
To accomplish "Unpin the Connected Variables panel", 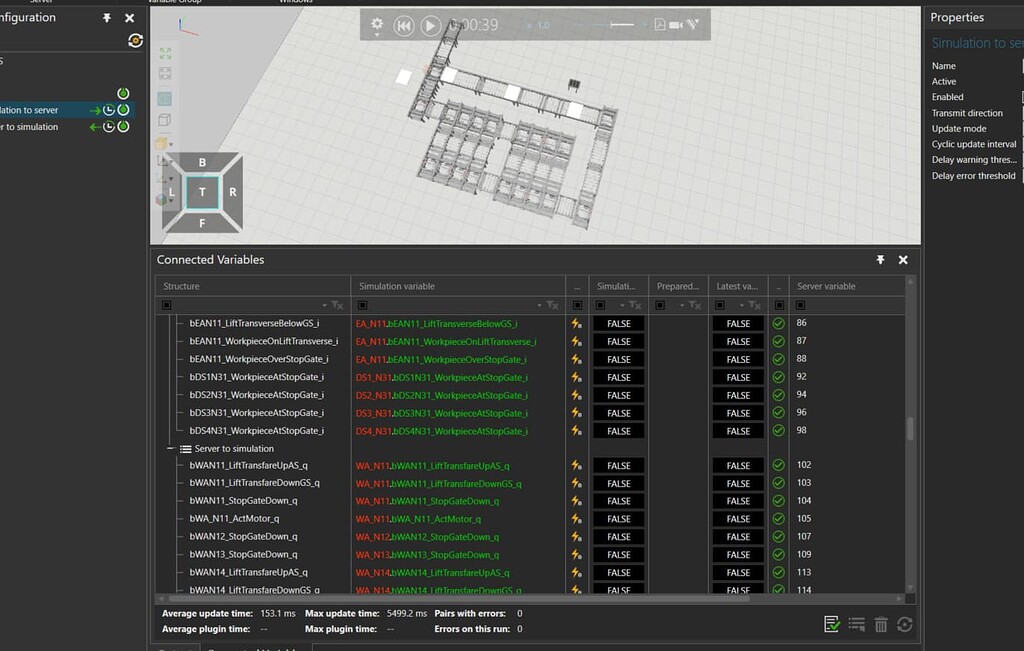I will (x=880, y=259).
